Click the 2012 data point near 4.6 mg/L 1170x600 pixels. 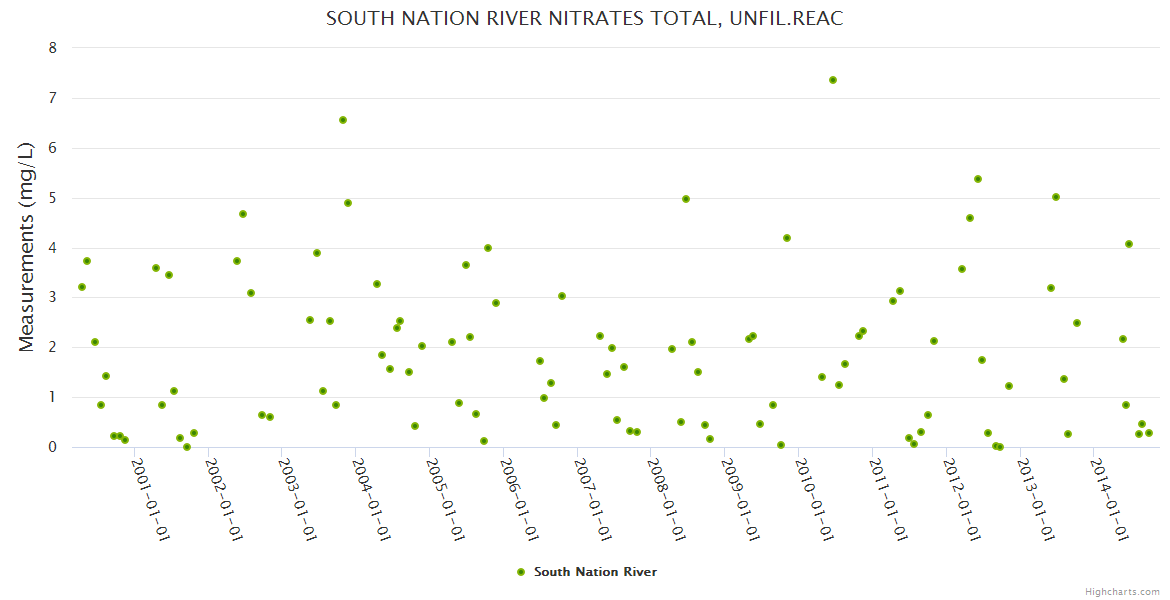pyautogui.click(x=970, y=218)
